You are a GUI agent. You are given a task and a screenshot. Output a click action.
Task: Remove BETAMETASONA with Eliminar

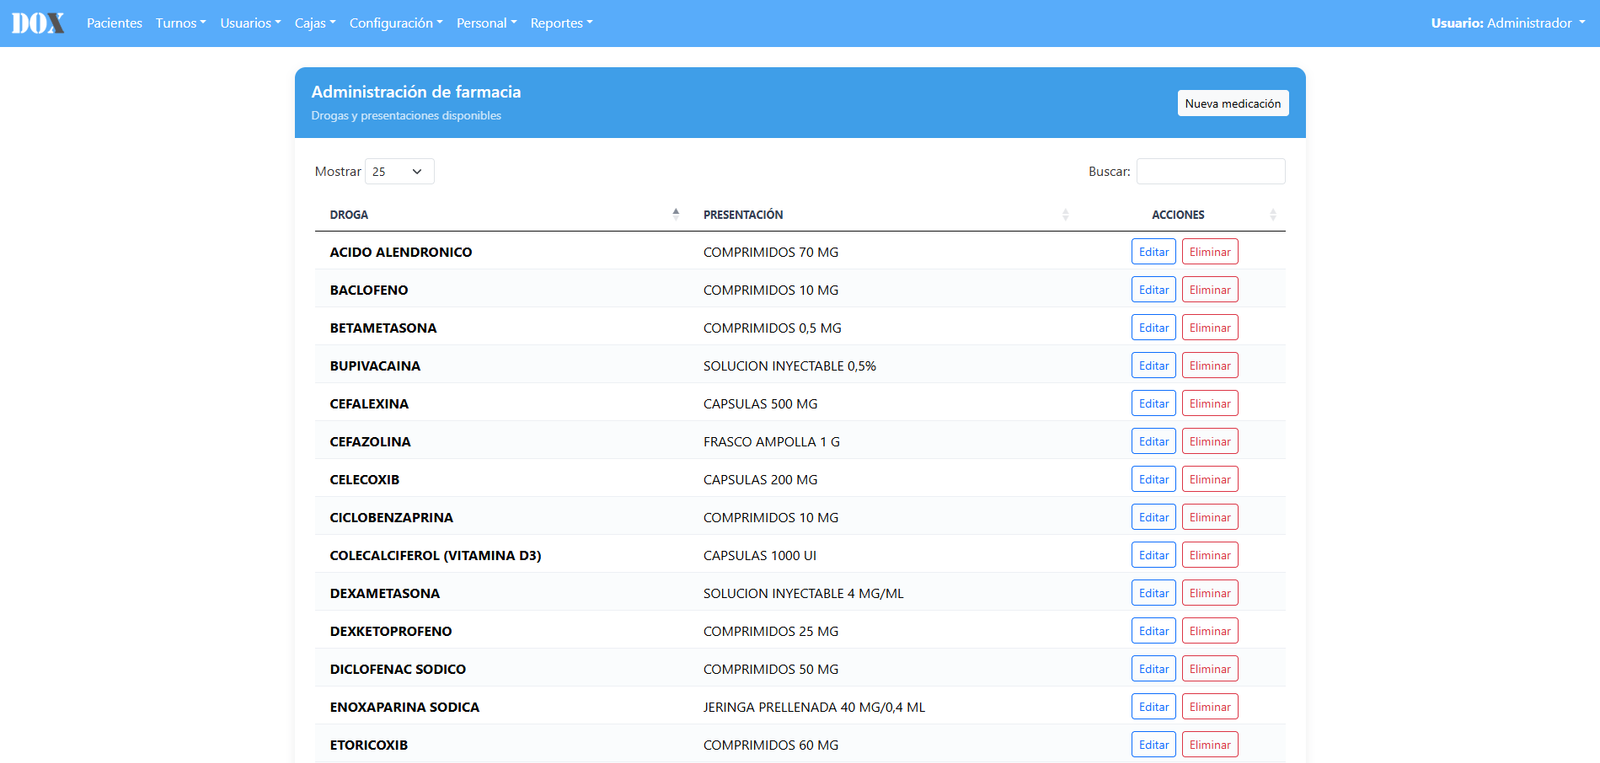(x=1210, y=328)
